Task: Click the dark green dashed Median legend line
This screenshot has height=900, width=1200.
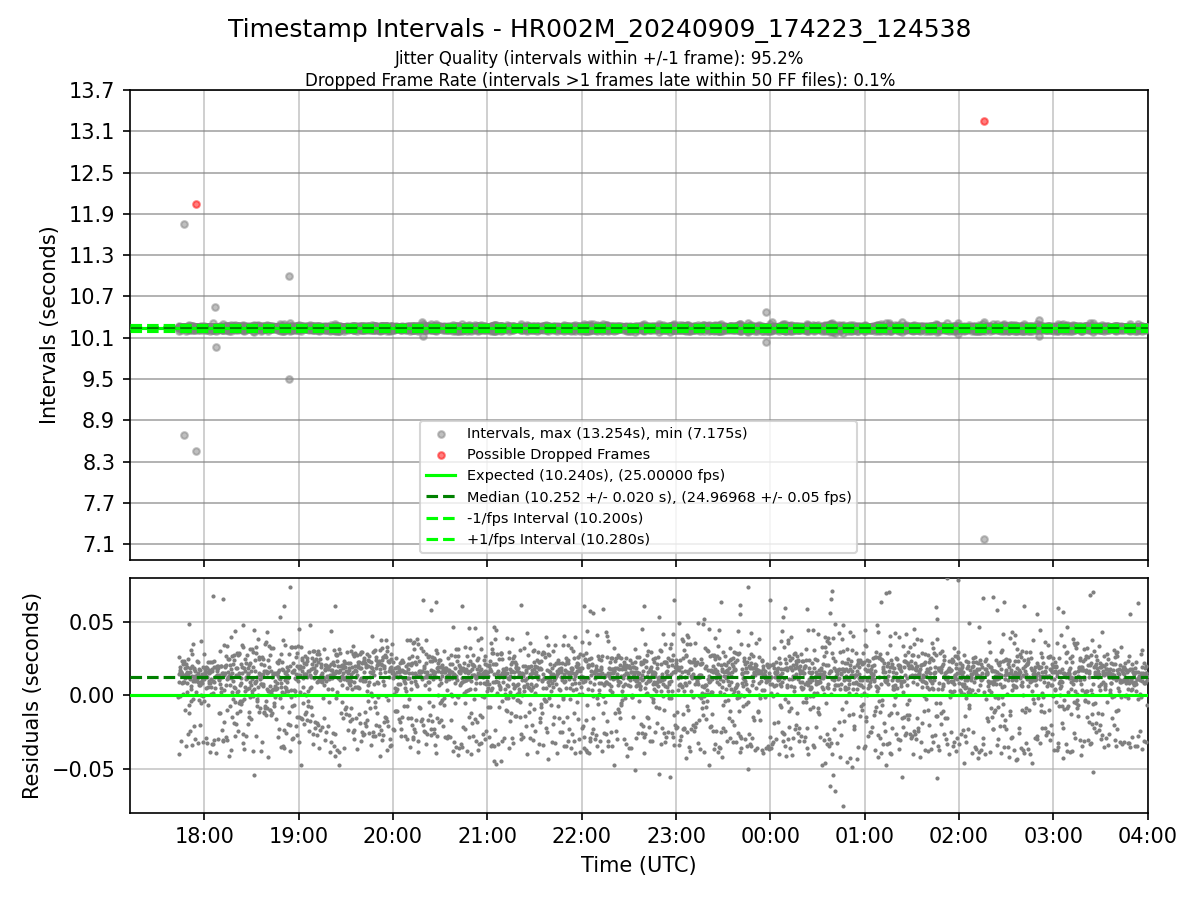Action: 442,497
